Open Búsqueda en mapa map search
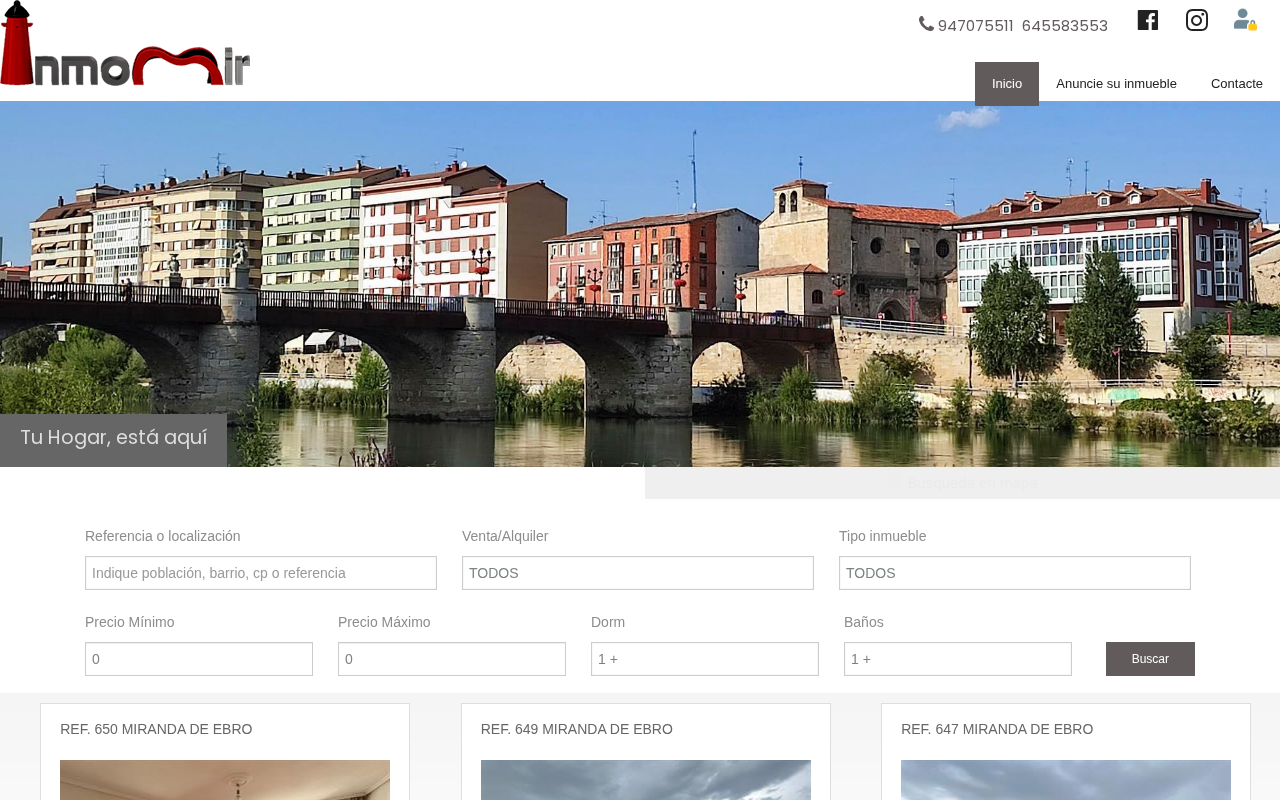The height and width of the screenshot is (800, 1280). coord(962,483)
